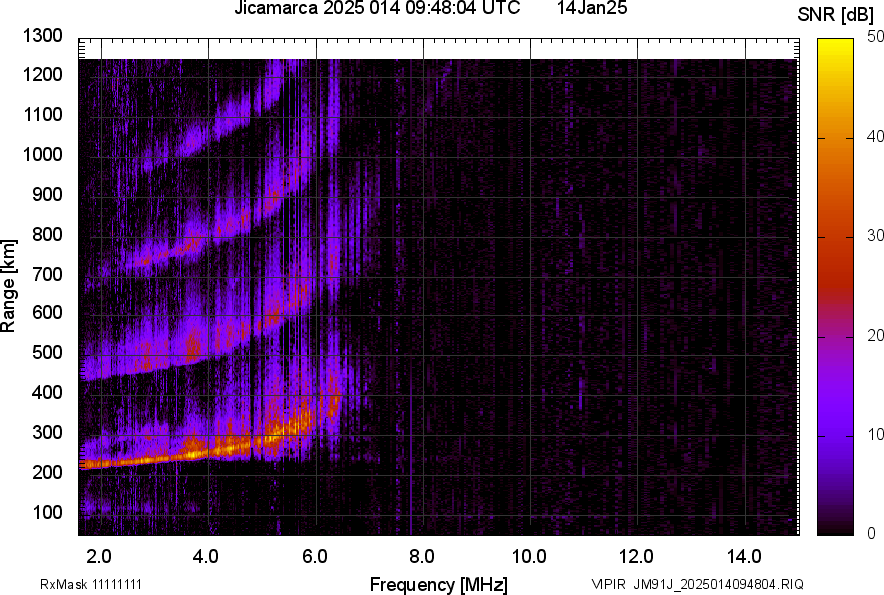Click the range tick label 1100
The image size is (884, 595).
point(42,114)
